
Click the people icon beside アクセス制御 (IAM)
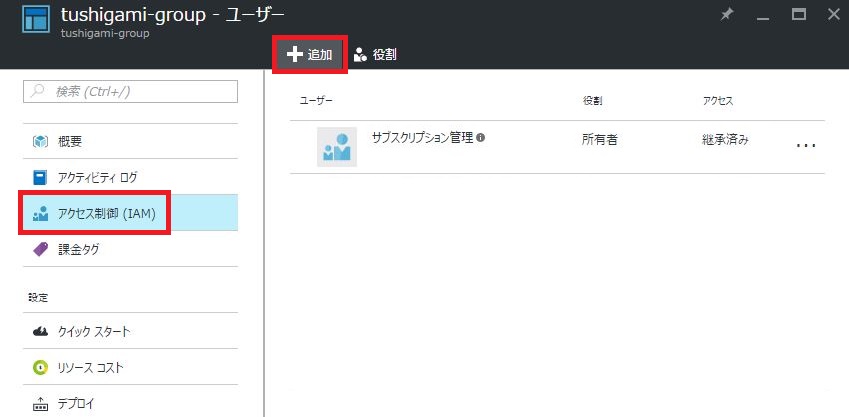(41, 213)
